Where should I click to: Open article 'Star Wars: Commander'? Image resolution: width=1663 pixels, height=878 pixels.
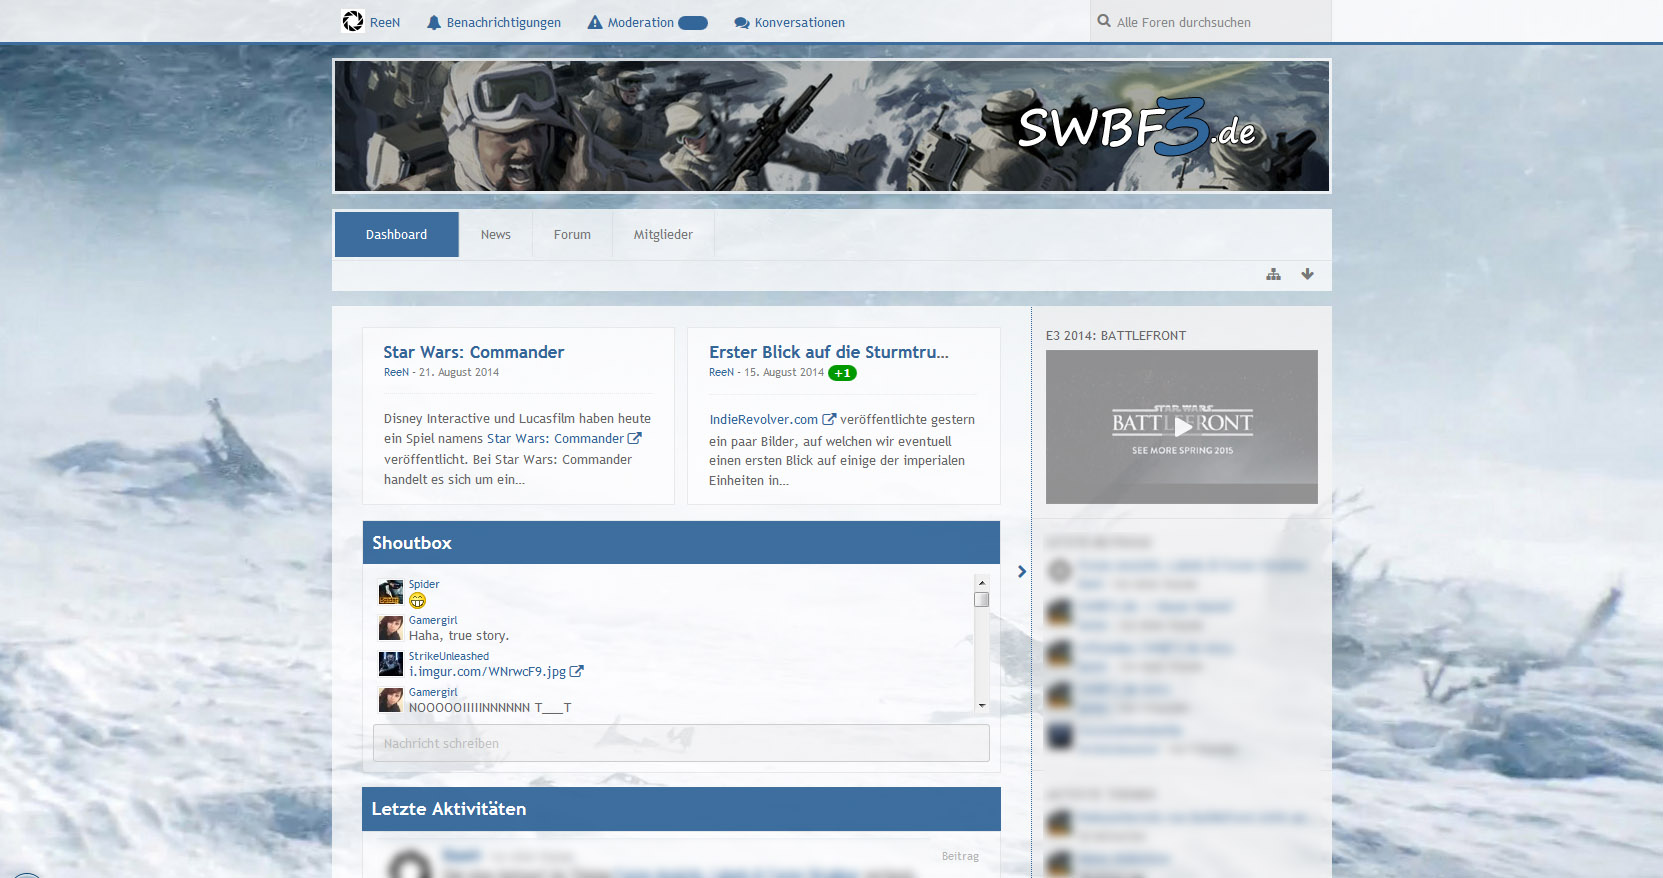point(474,352)
